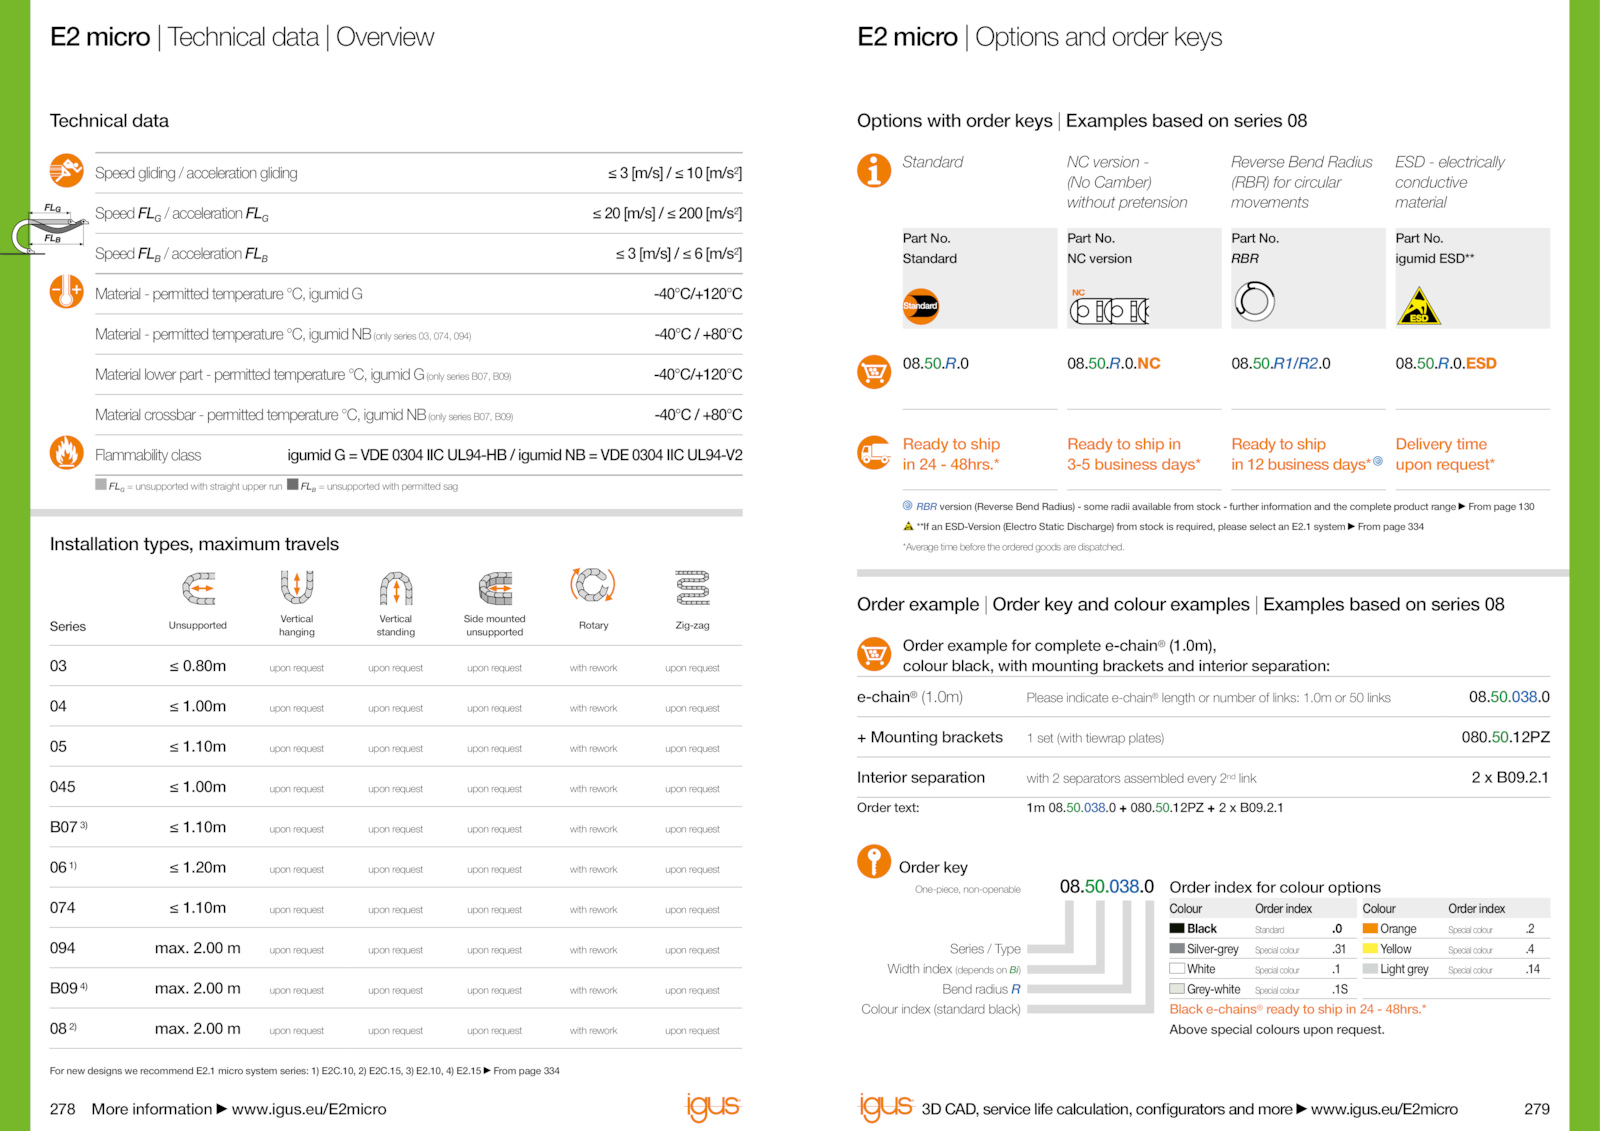Click 'Installation types, maximum travels' heading

[x=194, y=544]
